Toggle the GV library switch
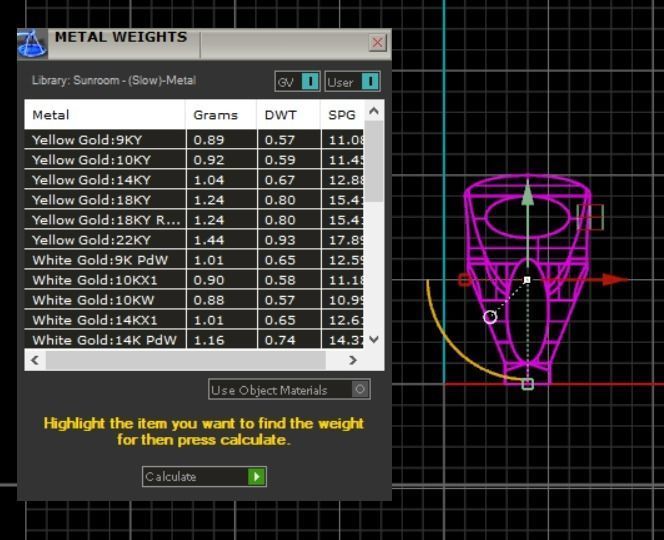Viewport: 664px width, 540px height. point(297,81)
